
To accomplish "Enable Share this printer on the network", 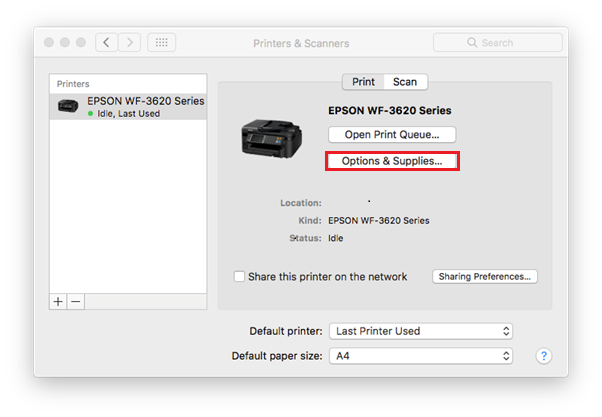I will tap(239, 277).
